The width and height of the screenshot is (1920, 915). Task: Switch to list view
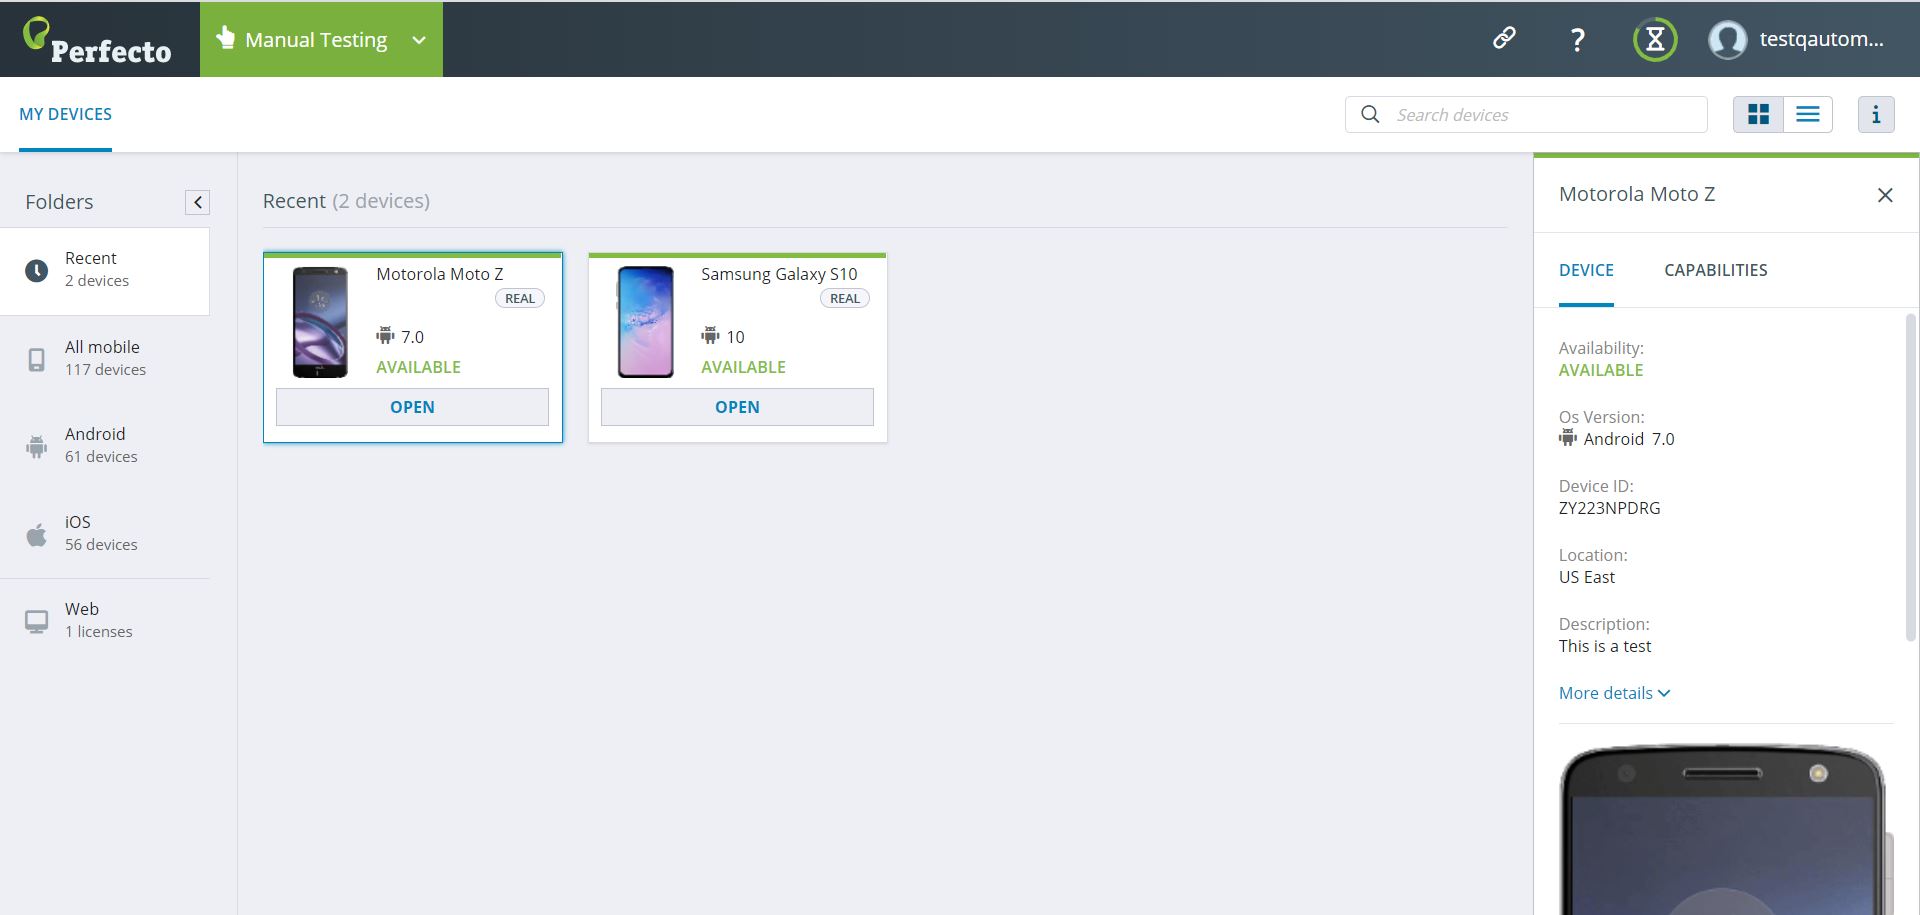point(1808,115)
